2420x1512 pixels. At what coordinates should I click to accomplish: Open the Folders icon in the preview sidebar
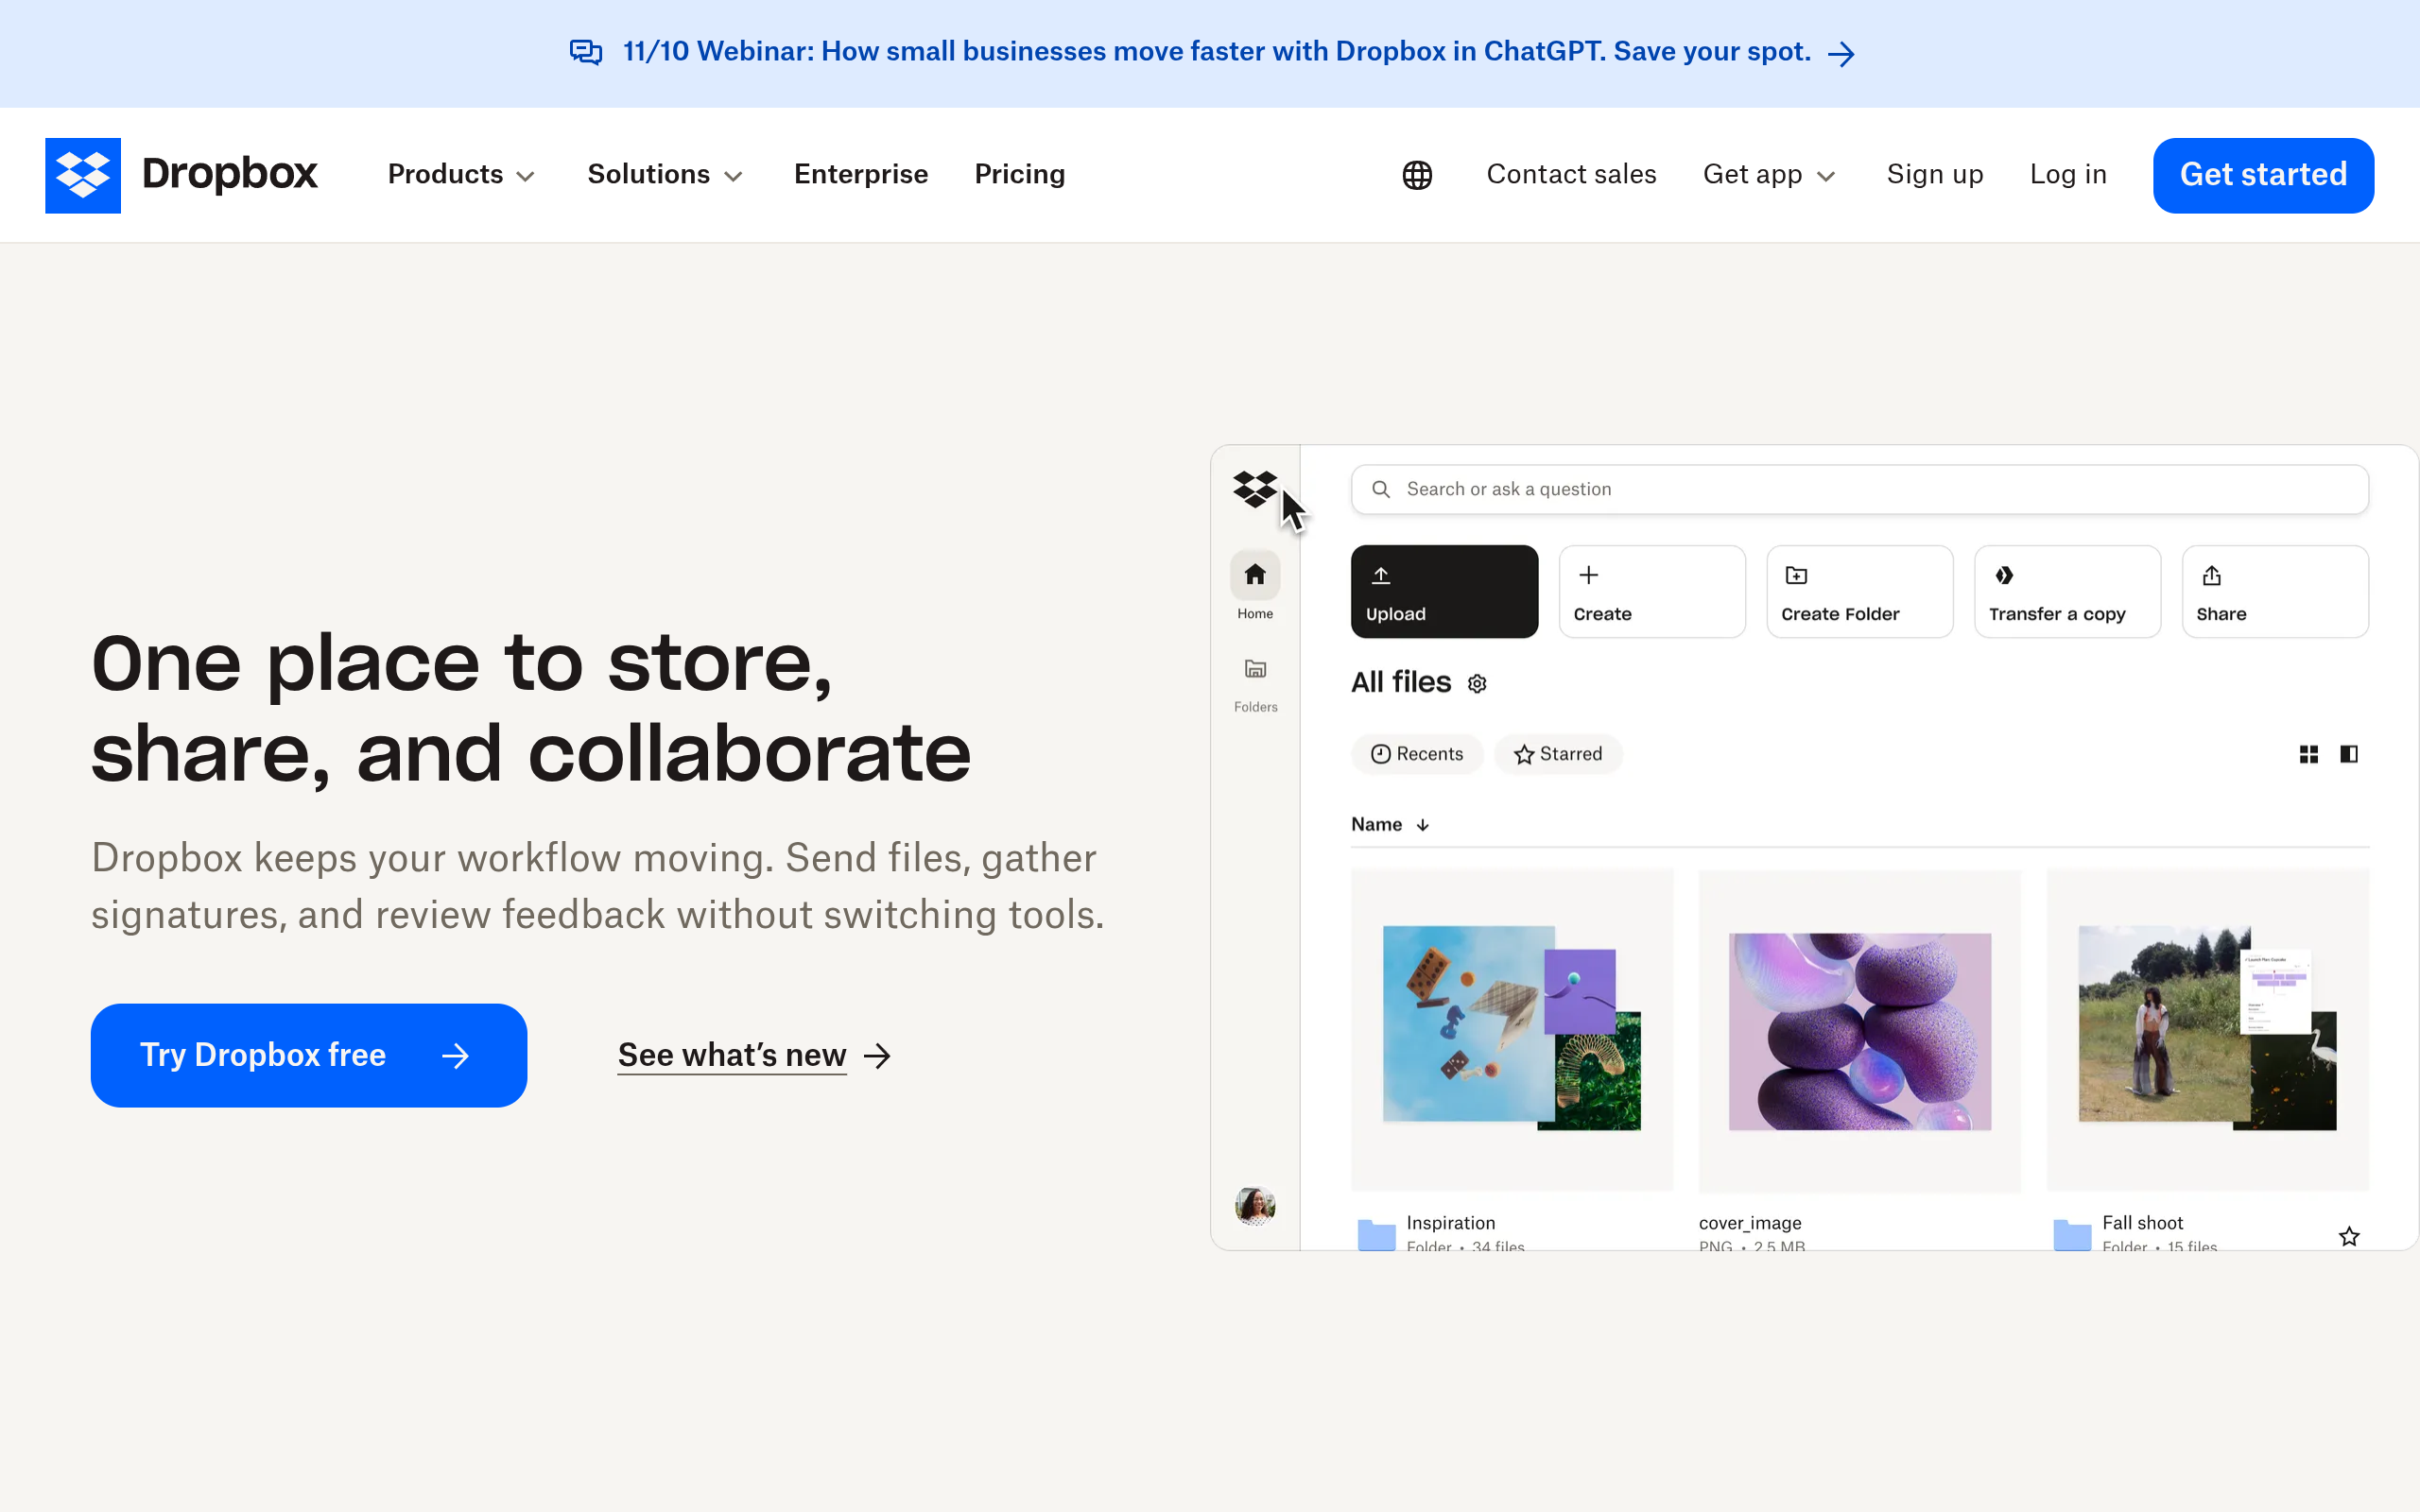pyautogui.click(x=1255, y=668)
